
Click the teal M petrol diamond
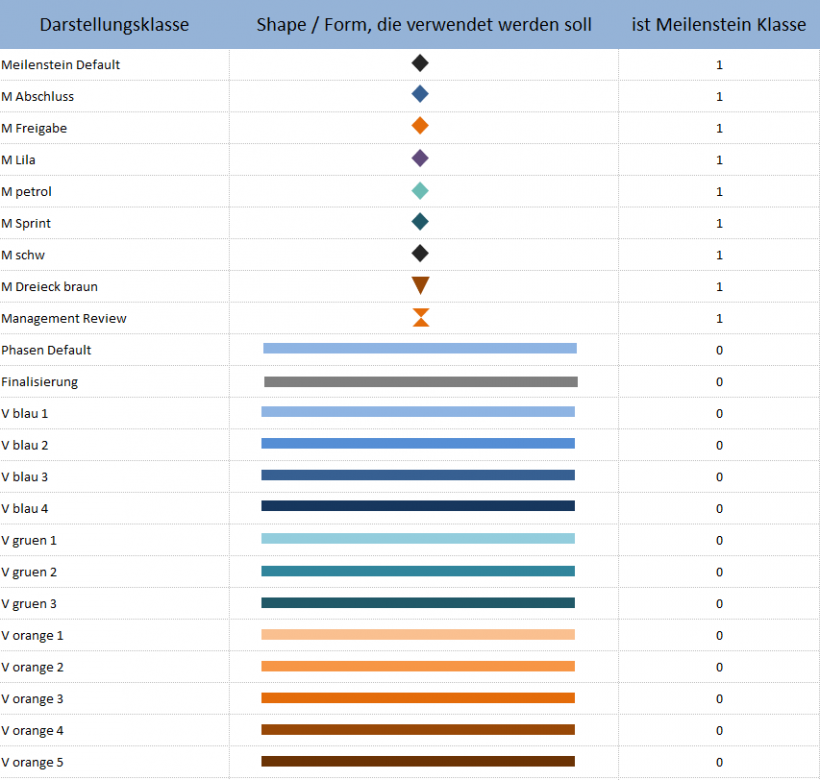tap(420, 190)
